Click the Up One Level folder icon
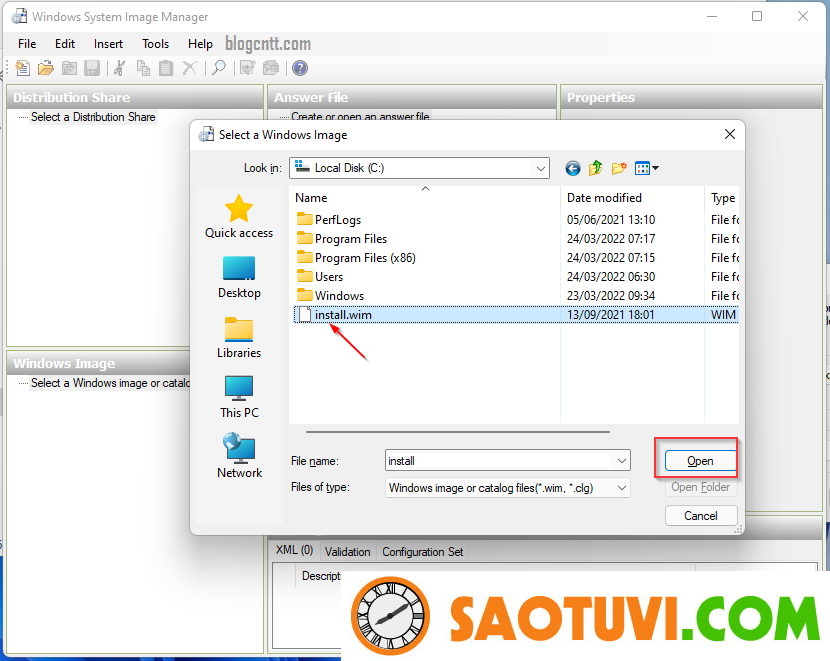This screenshot has width=830, height=661. coord(596,168)
